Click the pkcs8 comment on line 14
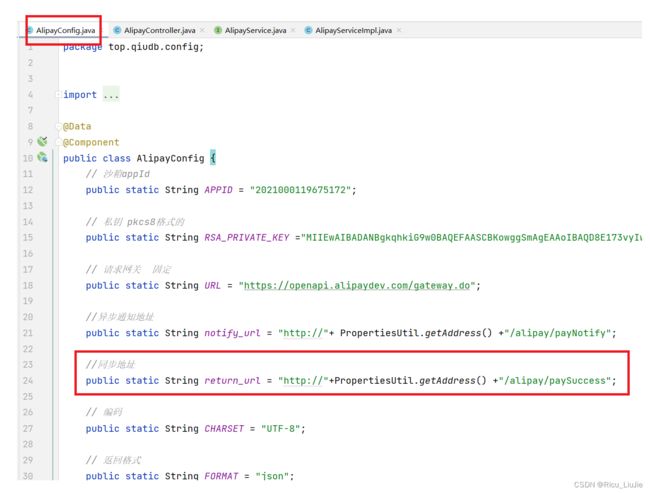650x493 pixels. point(135,222)
